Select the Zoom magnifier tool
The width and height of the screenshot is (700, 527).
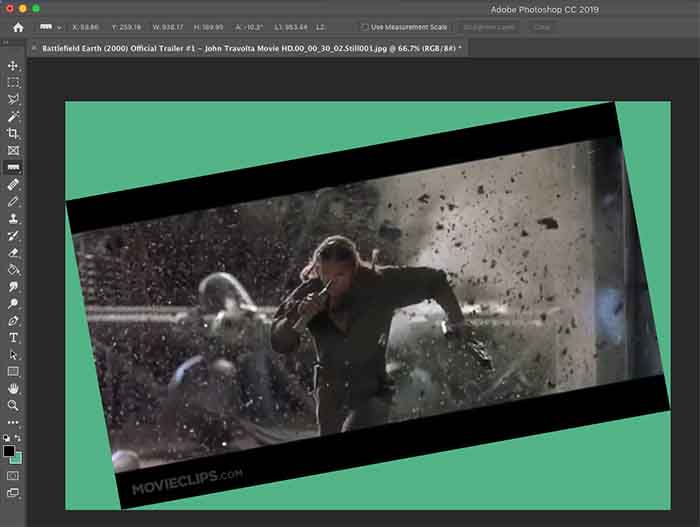pos(13,405)
